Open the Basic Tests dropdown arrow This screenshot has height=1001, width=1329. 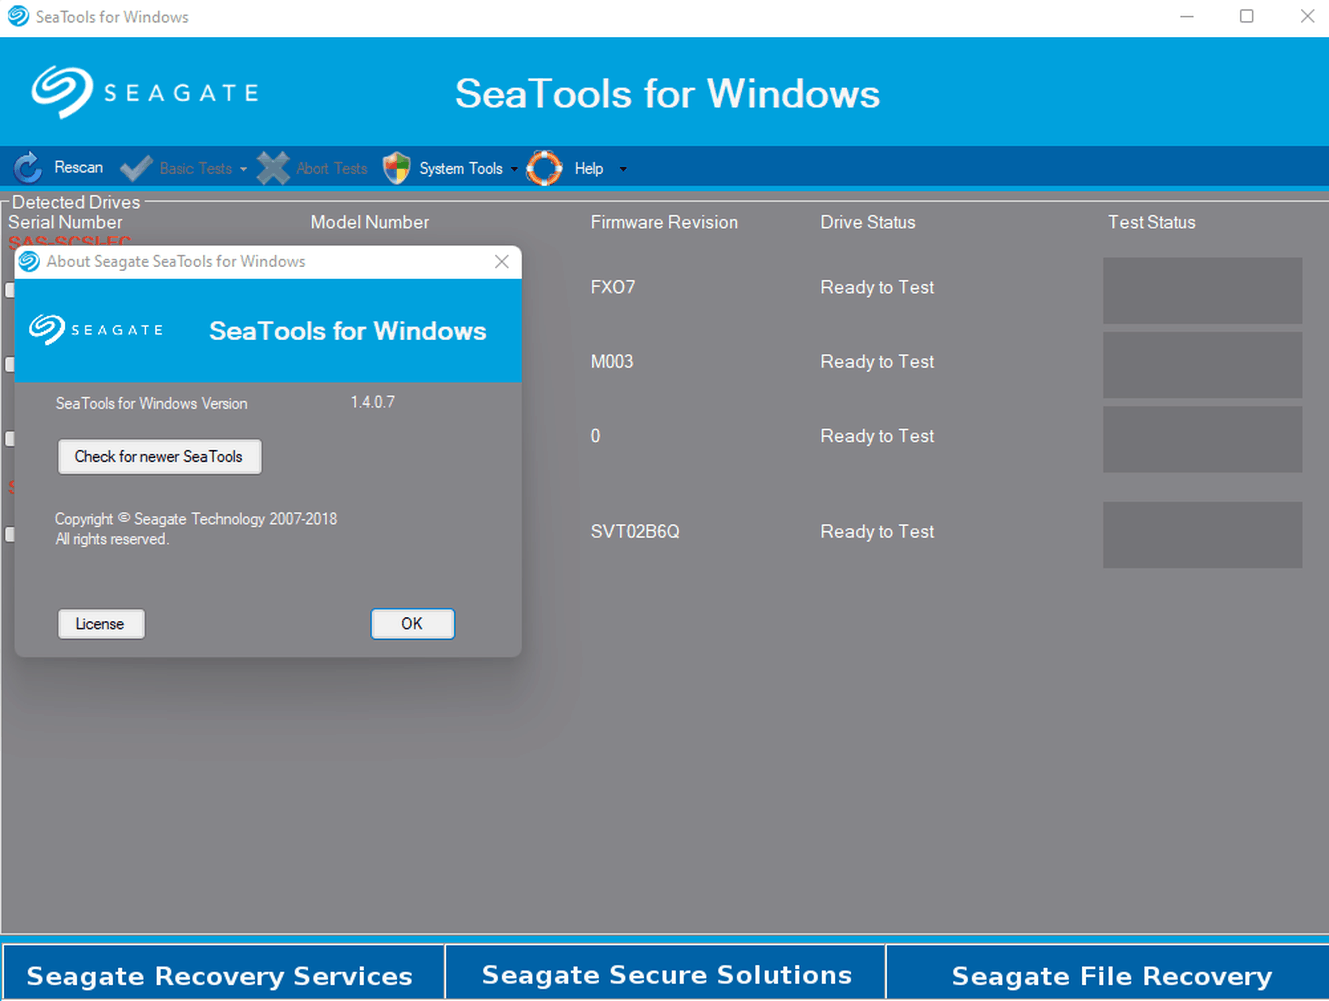click(x=243, y=169)
